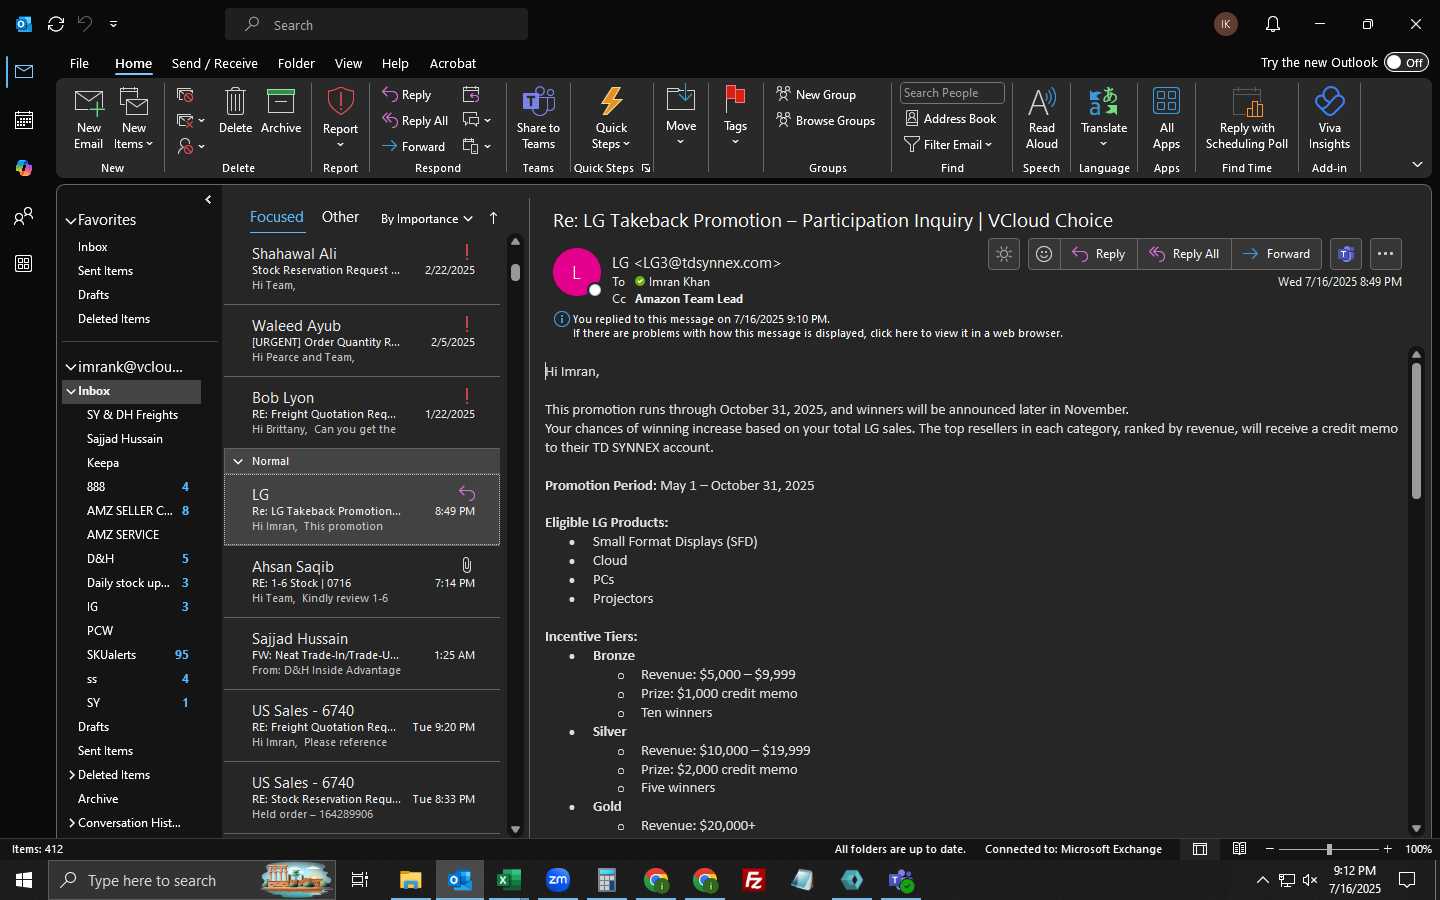Viewport: 1440px width, 900px height.
Task: Collapse the Favorites section
Action: point(71,221)
